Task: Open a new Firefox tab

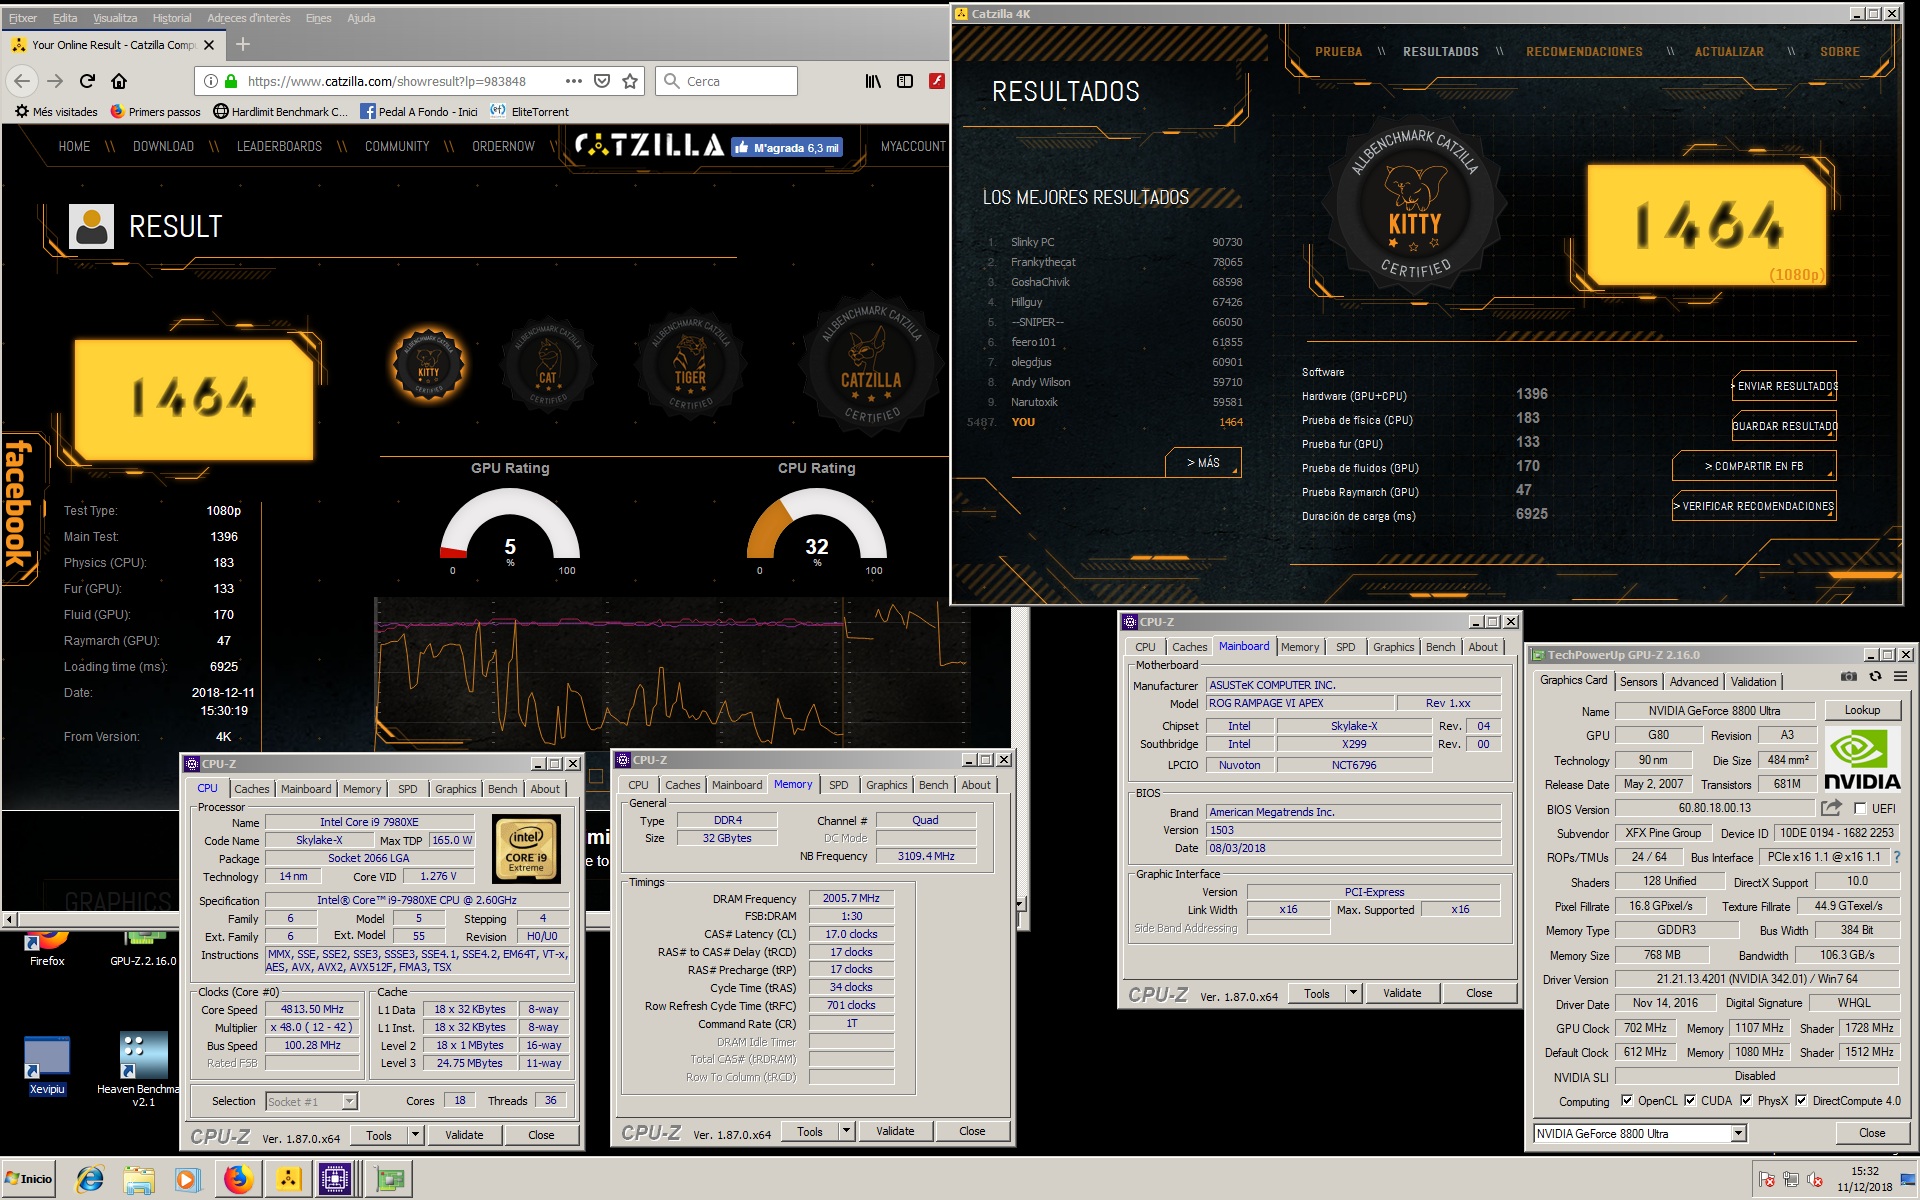Action: point(243,44)
